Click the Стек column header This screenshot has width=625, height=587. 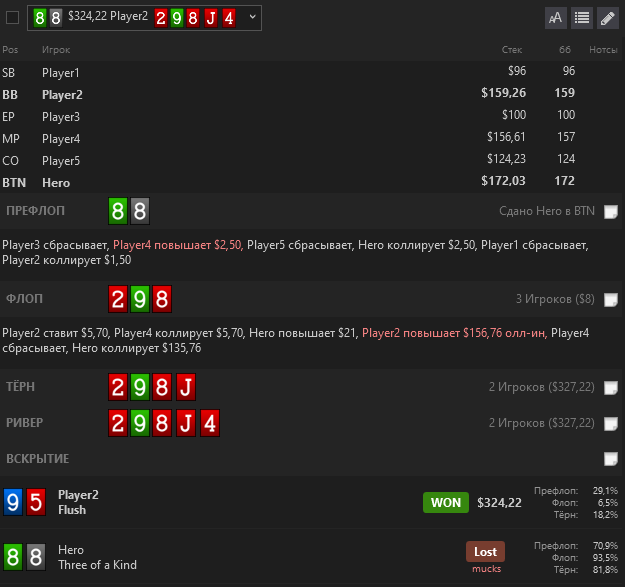[512, 50]
